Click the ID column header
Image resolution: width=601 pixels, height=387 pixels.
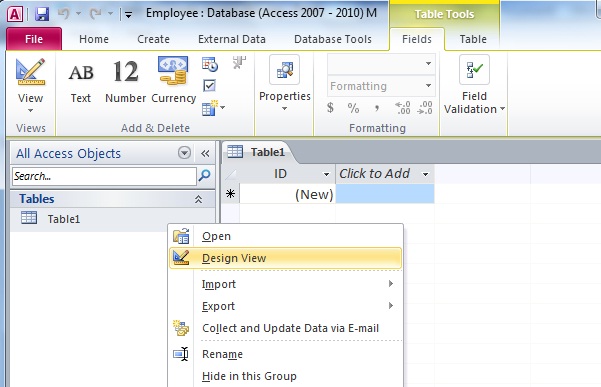pyautogui.click(x=280, y=174)
